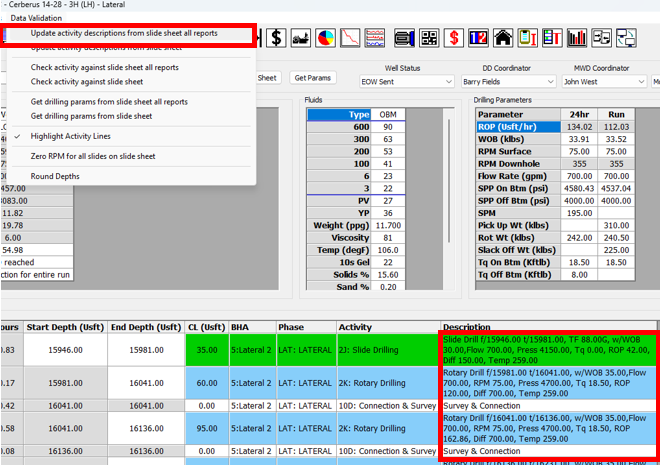Click the fluid Weight (ppg) value field
Image resolution: width=660 pixels, height=465 pixels.
(x=387, y=226)
